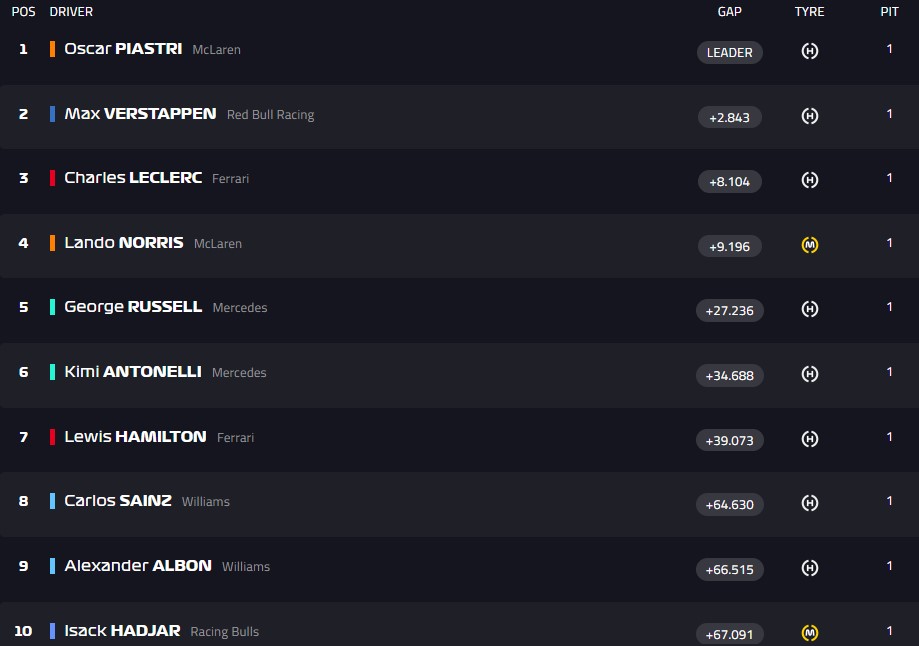Viewport: 919px width, 646px height.
Task: Click the GAP column header
Action: [730, 12]
